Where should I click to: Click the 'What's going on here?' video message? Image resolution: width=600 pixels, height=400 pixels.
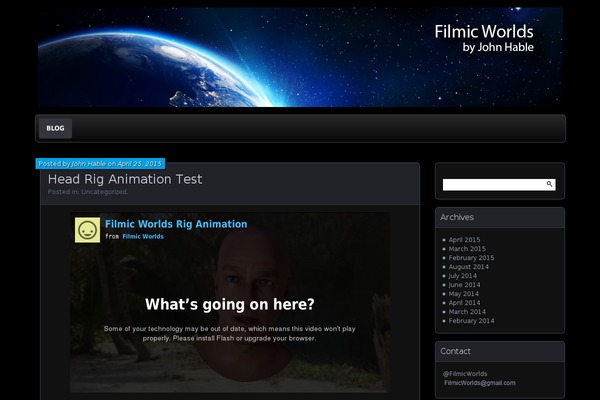coord(230,305)
